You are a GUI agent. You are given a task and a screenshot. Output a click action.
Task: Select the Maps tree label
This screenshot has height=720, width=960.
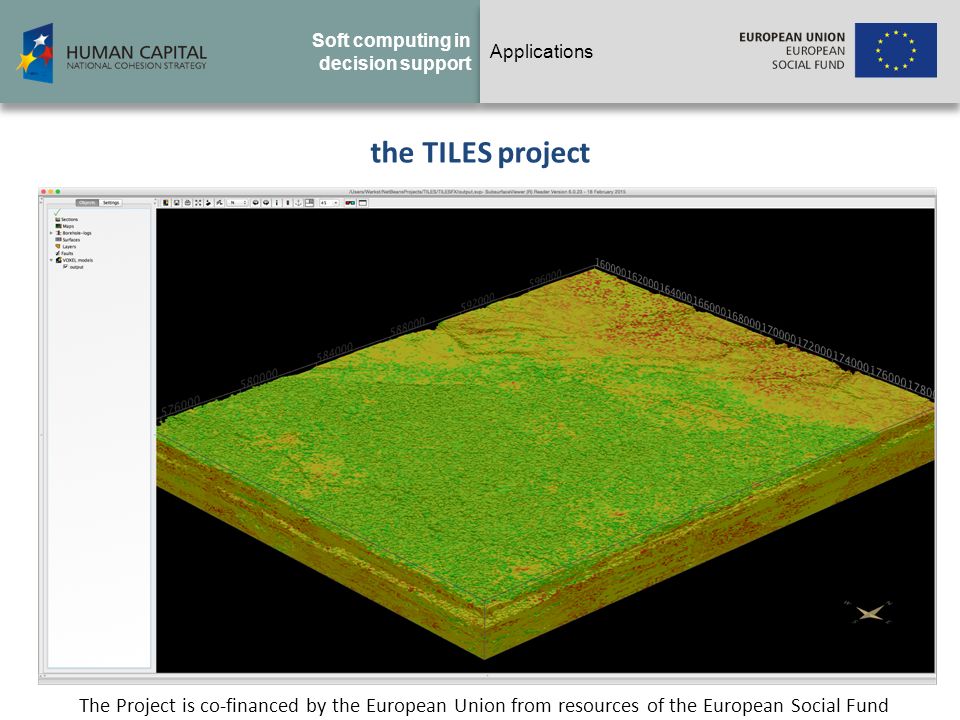pyautogui.click(x=68, y=226)
